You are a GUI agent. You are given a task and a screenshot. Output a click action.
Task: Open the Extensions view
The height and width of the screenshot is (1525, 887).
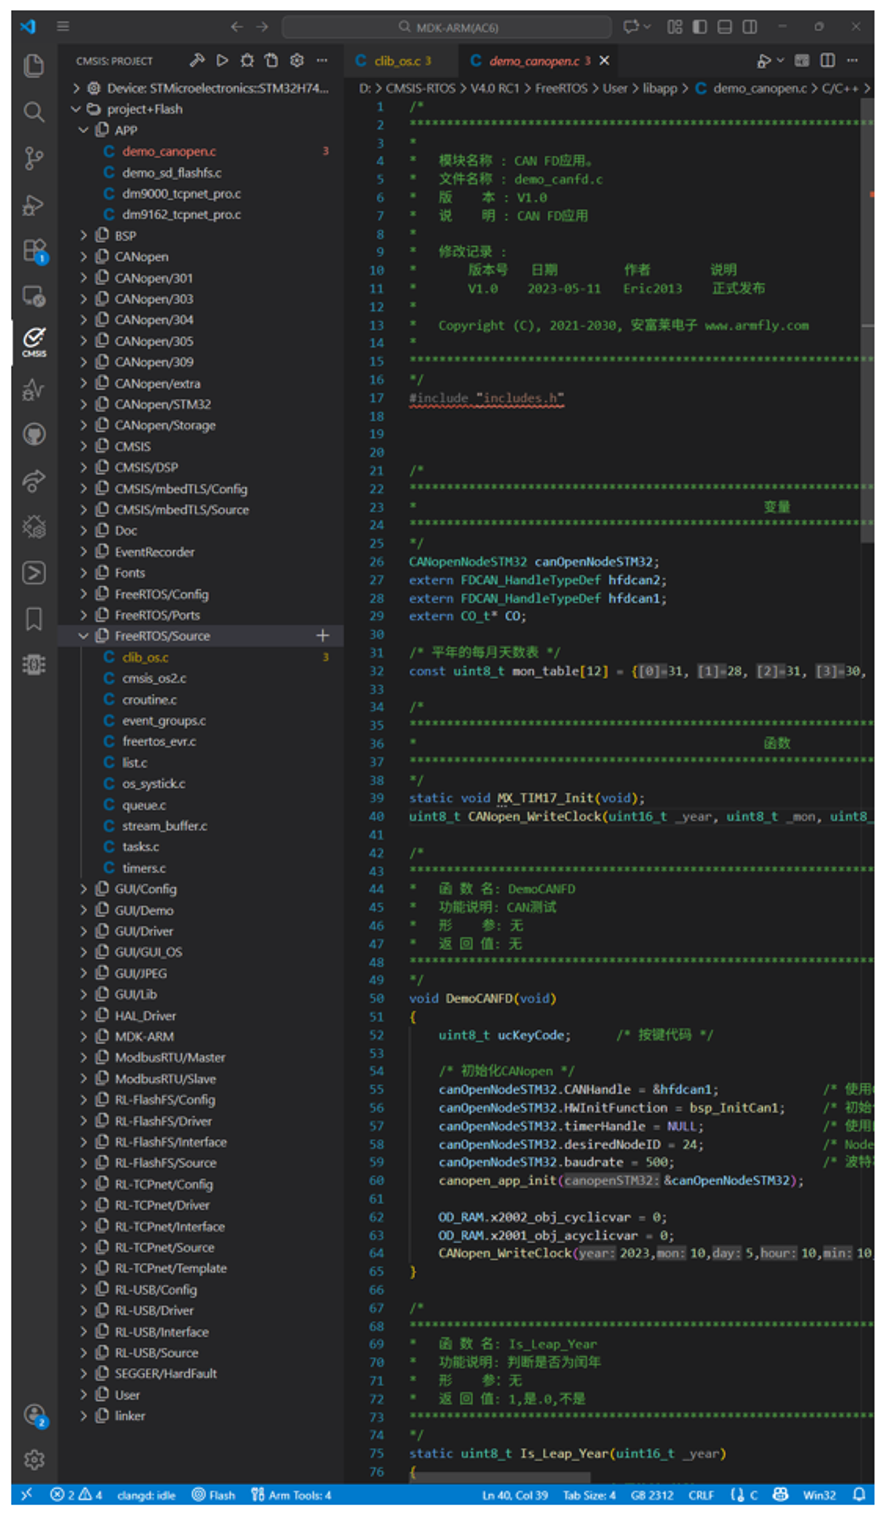[34, 249]
